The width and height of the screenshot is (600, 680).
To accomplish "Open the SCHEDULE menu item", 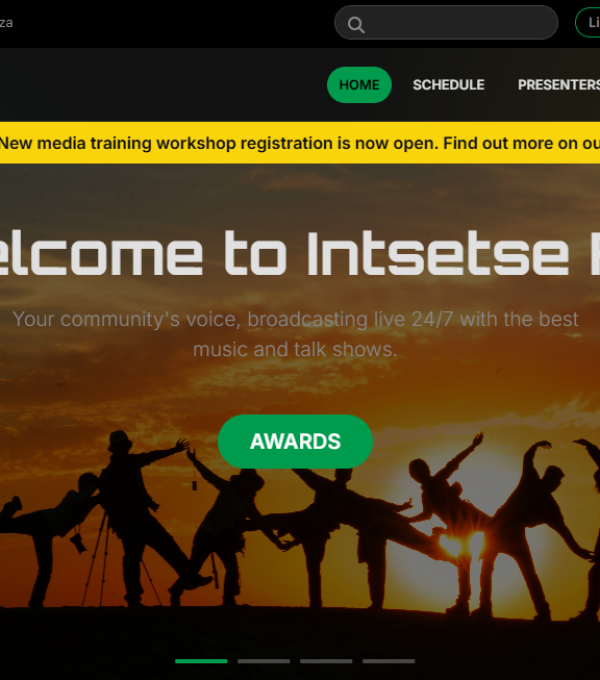I will 448,85.
